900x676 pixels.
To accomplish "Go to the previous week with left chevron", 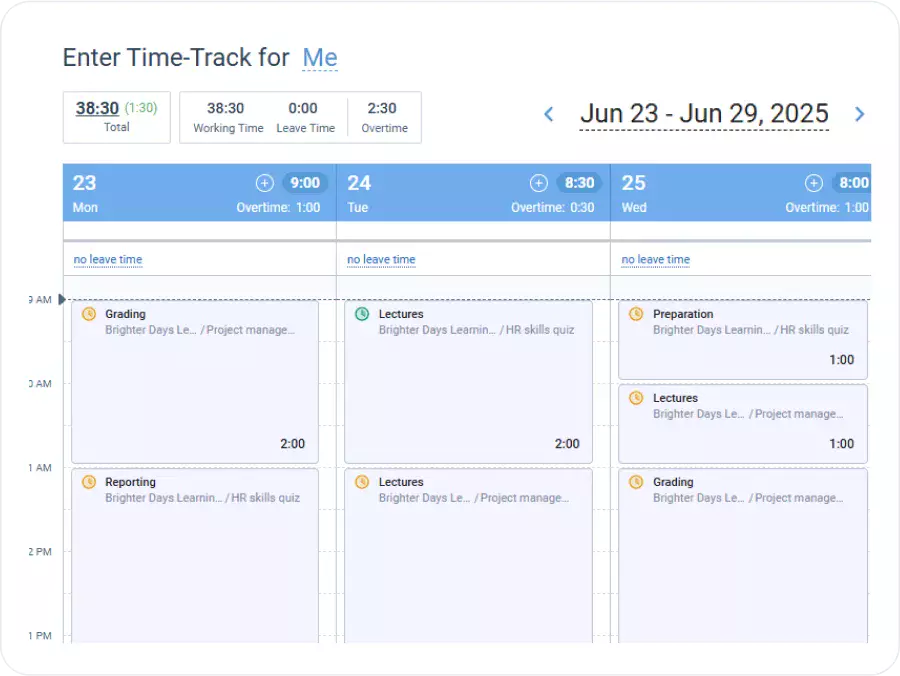I will click(548, 113).
